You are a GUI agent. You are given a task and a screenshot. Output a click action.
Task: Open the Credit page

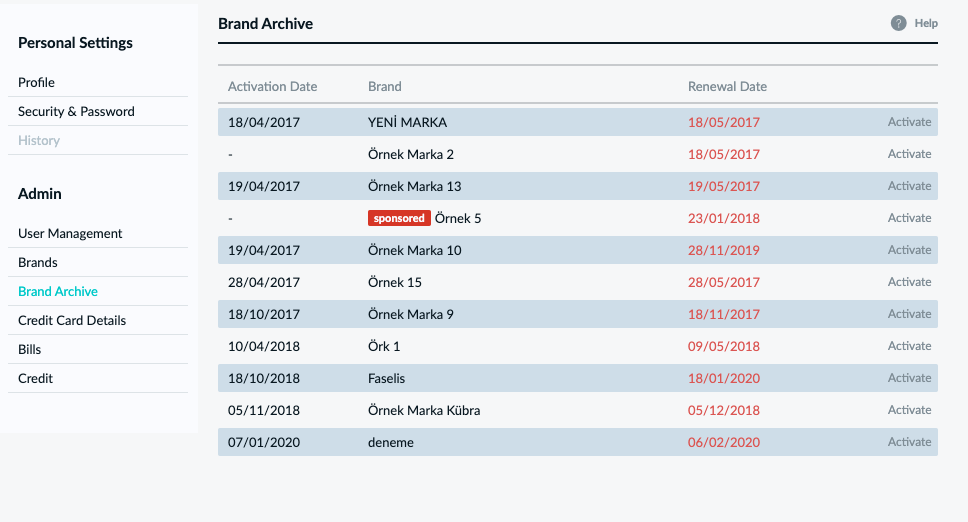(35, 378)
